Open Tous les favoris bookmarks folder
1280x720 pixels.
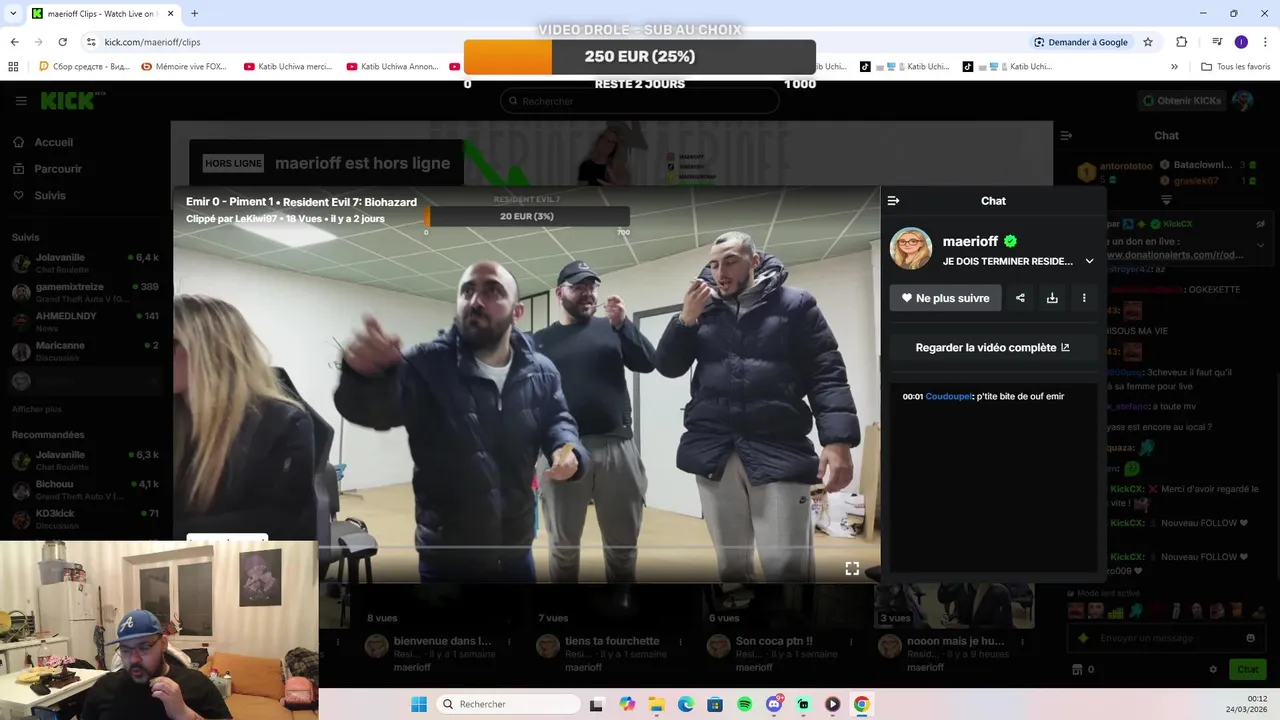pyautogui.click(x=1236, y=67)
